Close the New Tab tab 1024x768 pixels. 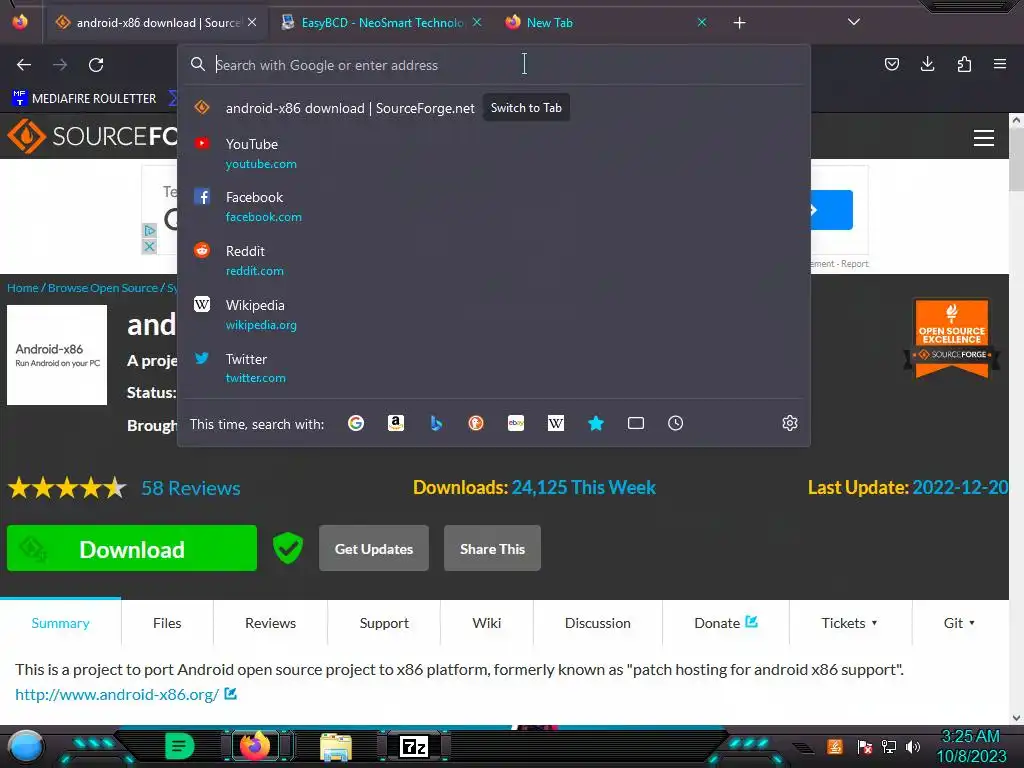702,22
